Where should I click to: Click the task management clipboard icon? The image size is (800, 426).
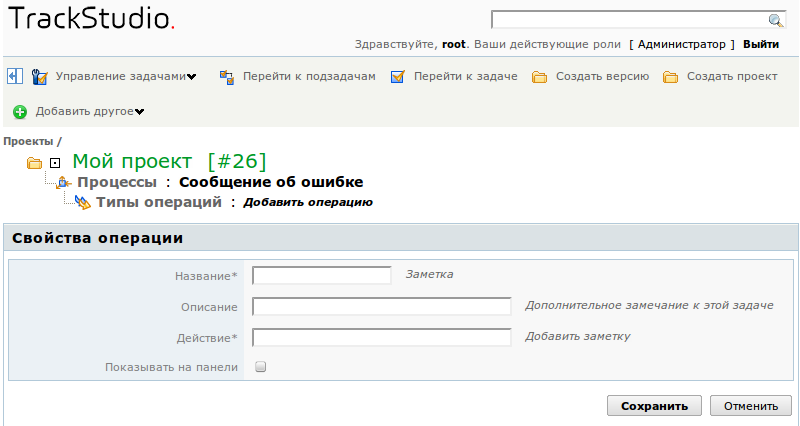[40, 77]
